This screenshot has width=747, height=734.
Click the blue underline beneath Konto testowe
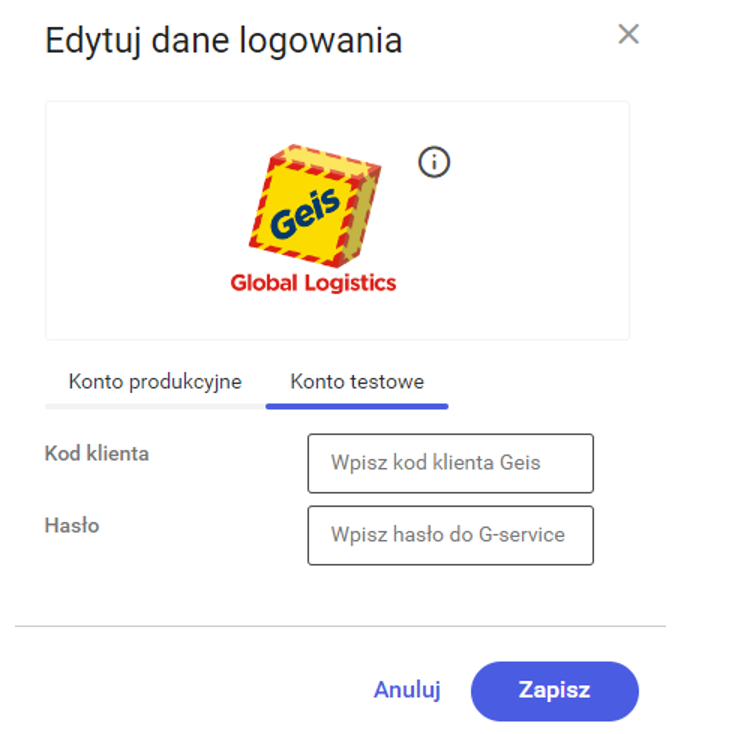pos(357,406)
